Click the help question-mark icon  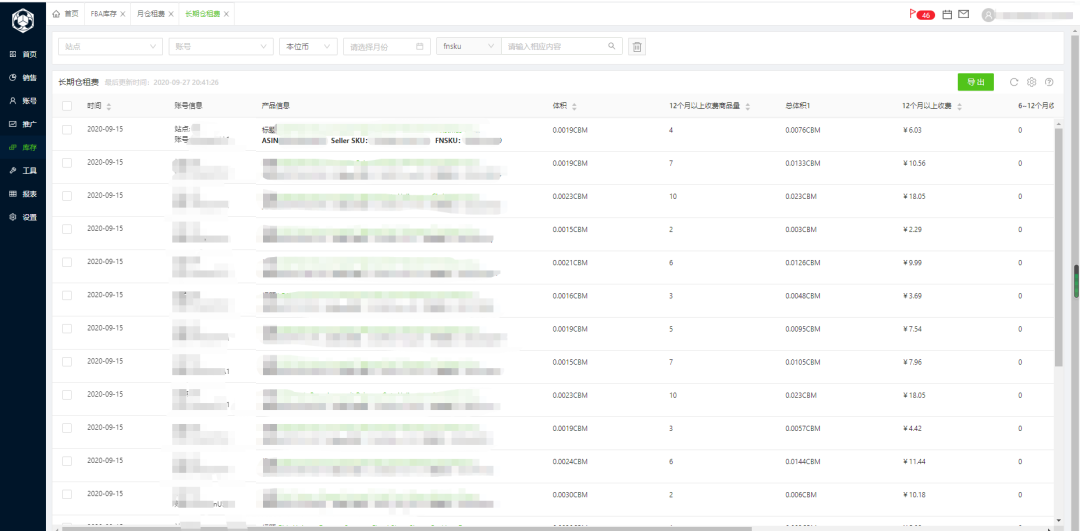(x=1049, y=82)
